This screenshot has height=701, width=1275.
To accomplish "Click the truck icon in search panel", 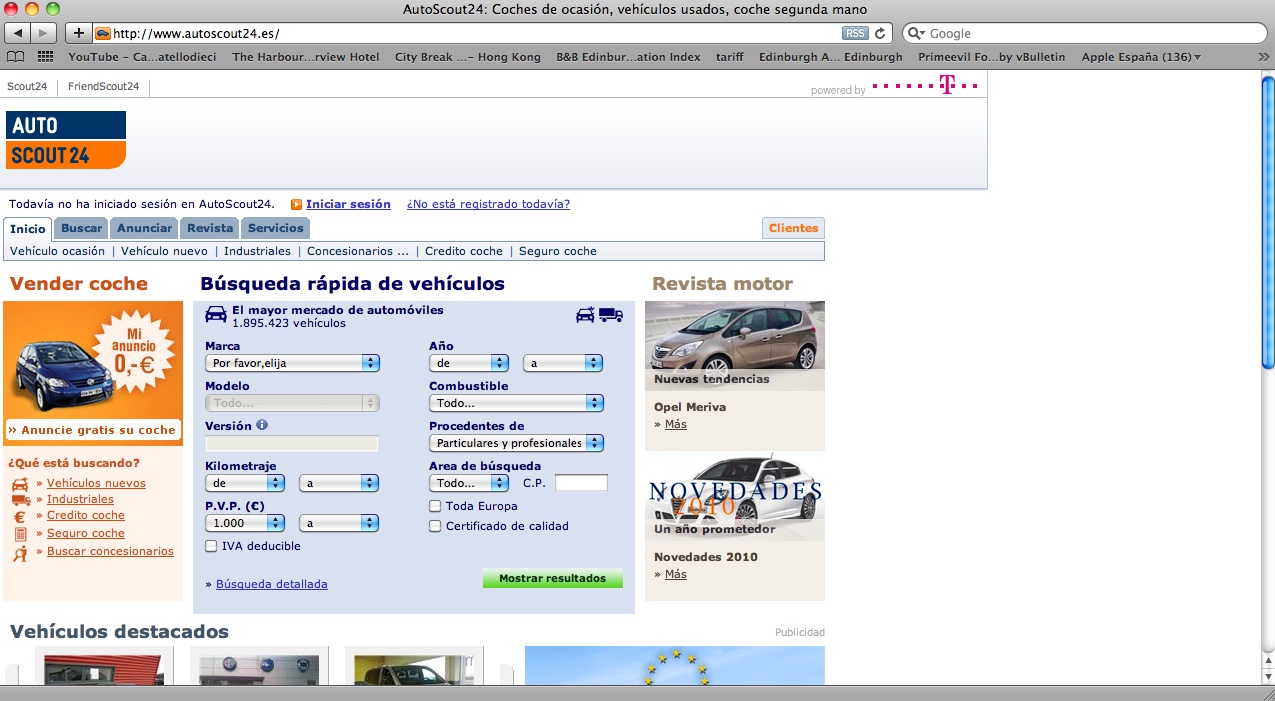I will click(x=611, y=315).
